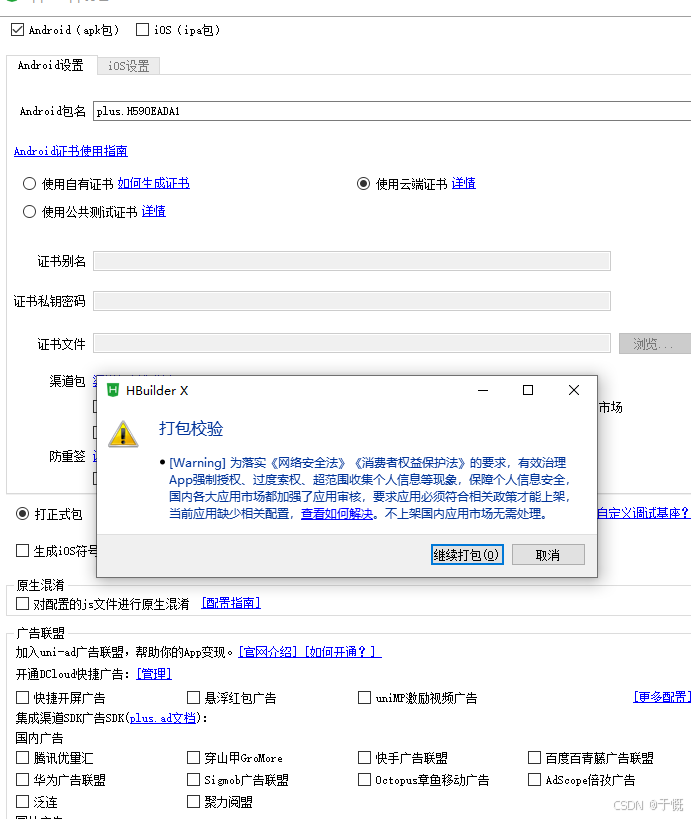
Task: Click the 证书私钥密码 input field
Action: tap(352, 301)
